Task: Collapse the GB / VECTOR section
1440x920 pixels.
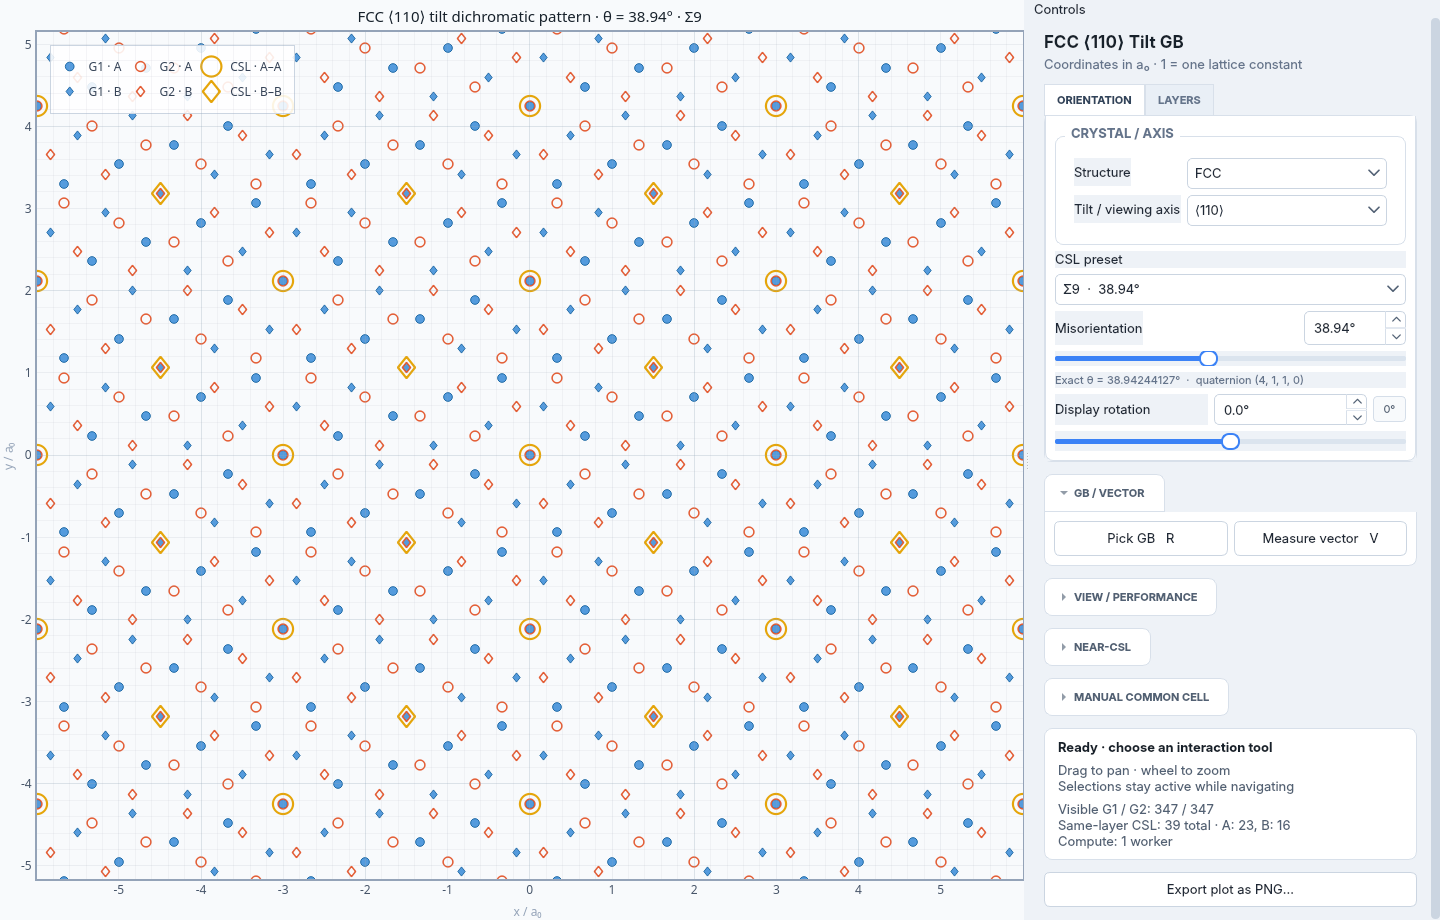Action: (1104, 493)
